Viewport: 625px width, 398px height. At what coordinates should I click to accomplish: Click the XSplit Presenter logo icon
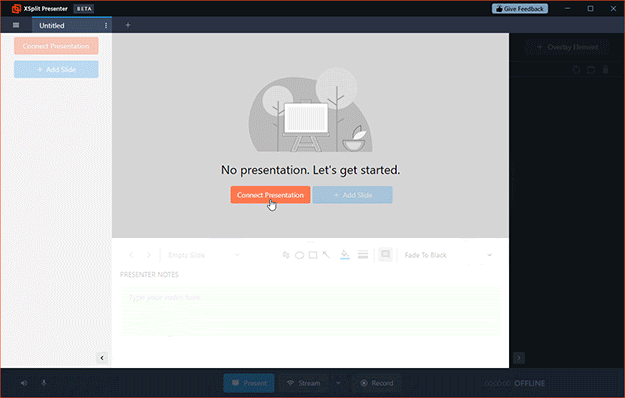(x=16, y=8)
